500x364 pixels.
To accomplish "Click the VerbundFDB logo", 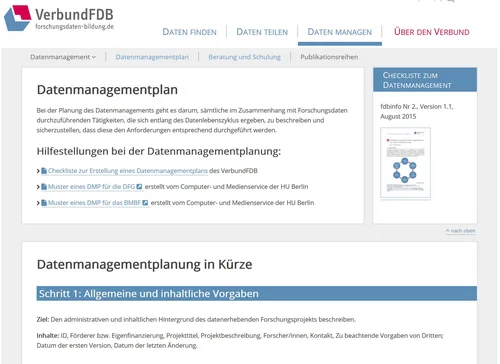I will [x=59, y=18].
